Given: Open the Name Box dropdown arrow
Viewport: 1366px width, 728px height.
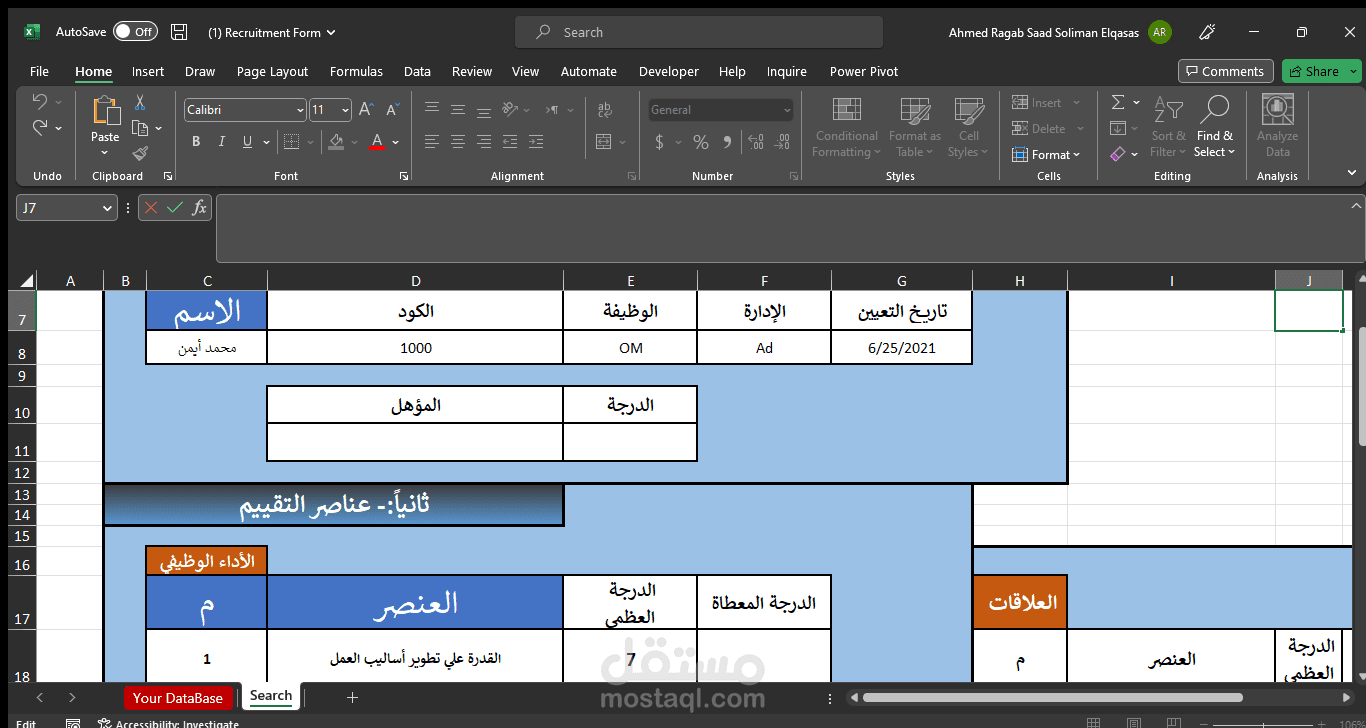Looking at the screenshot, I should click(108, 208).
